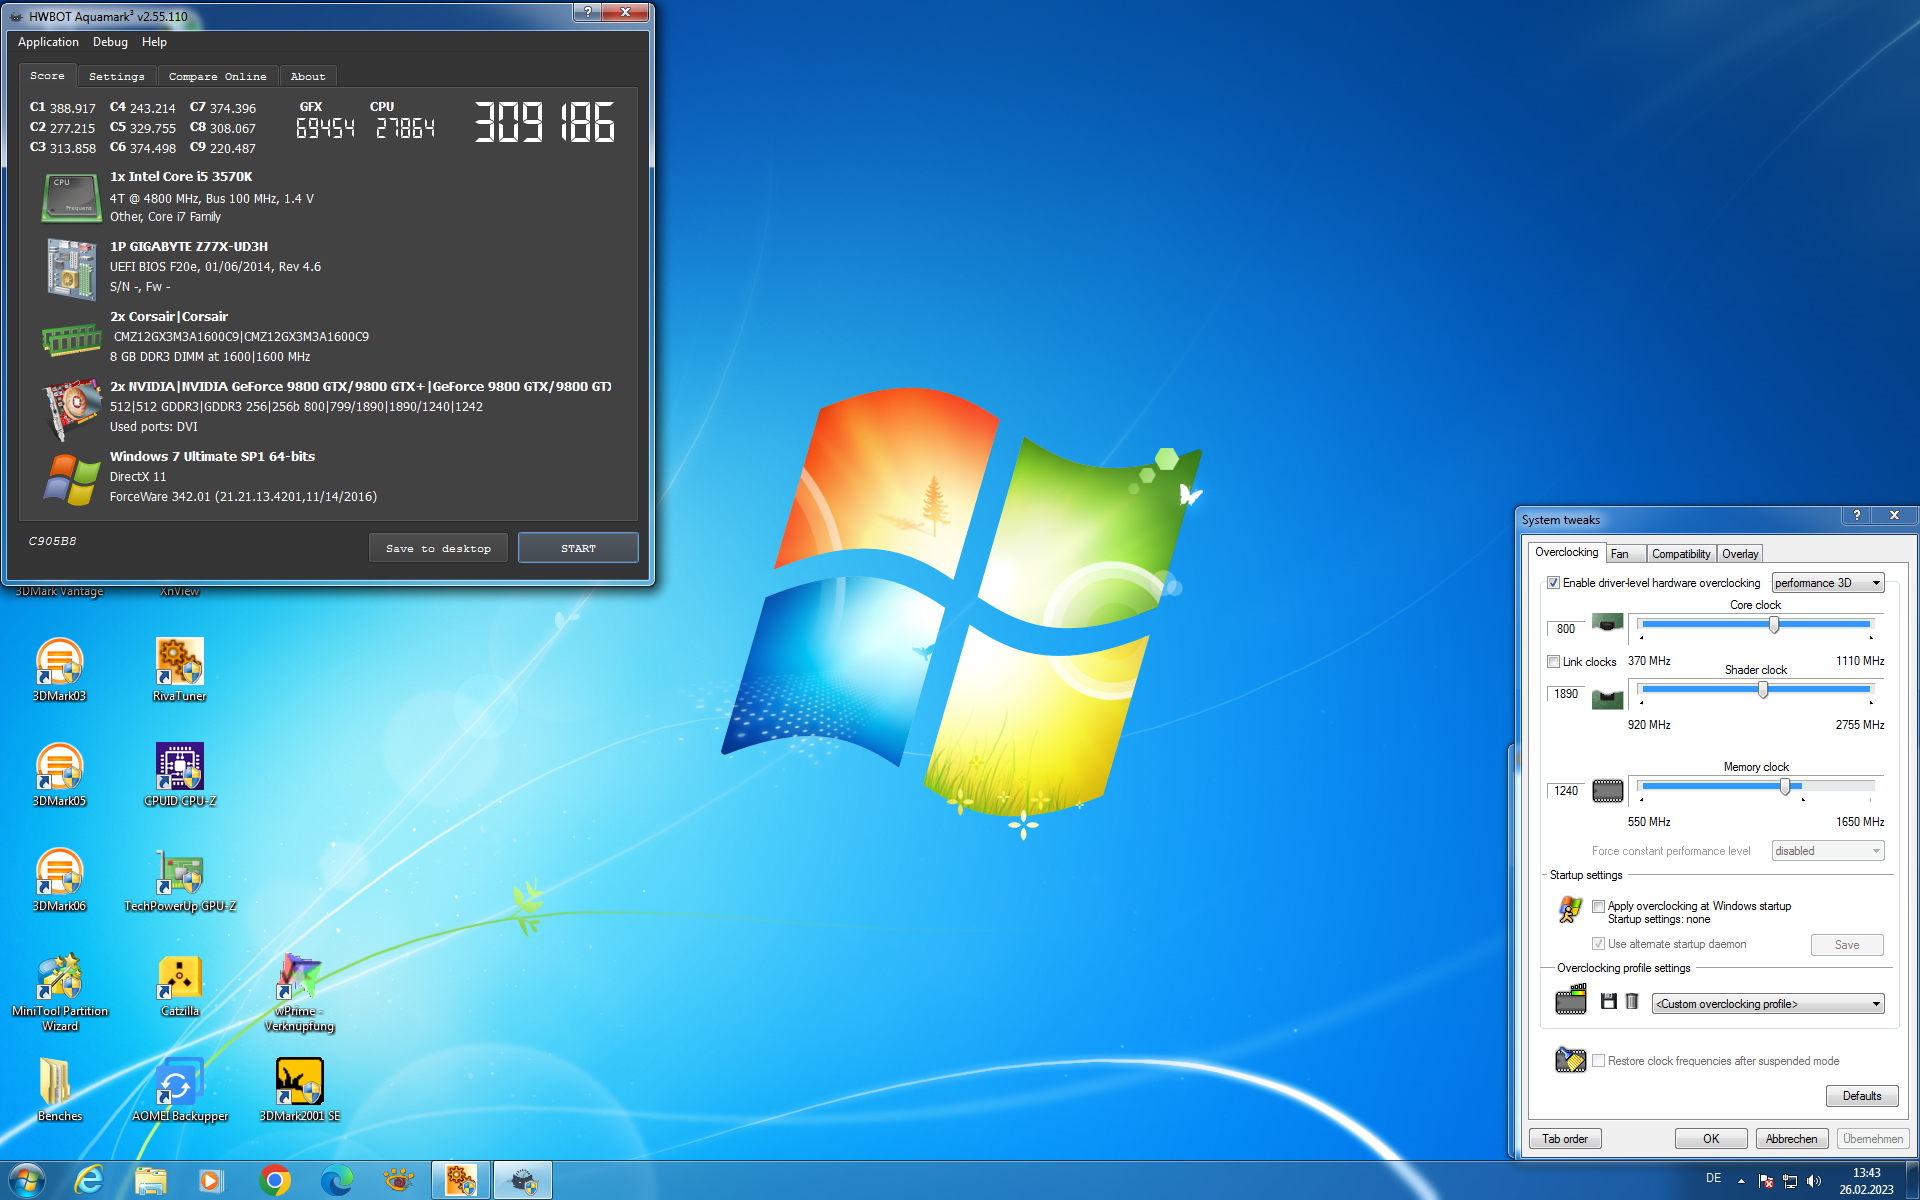Launch RivaTuner from the desktop
The width and height of the screenshot is (1920, 1200).
(x=180, y=668)
